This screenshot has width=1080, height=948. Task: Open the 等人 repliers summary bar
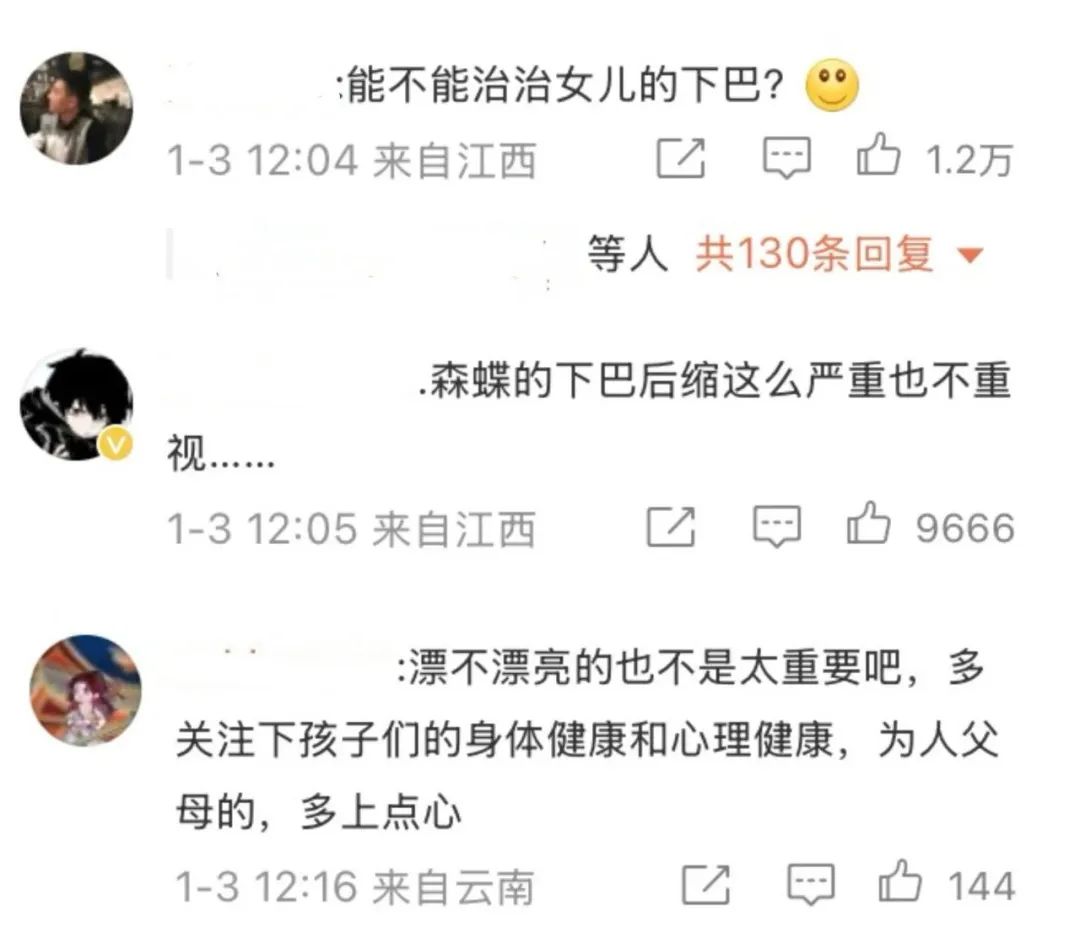(579, 254)
